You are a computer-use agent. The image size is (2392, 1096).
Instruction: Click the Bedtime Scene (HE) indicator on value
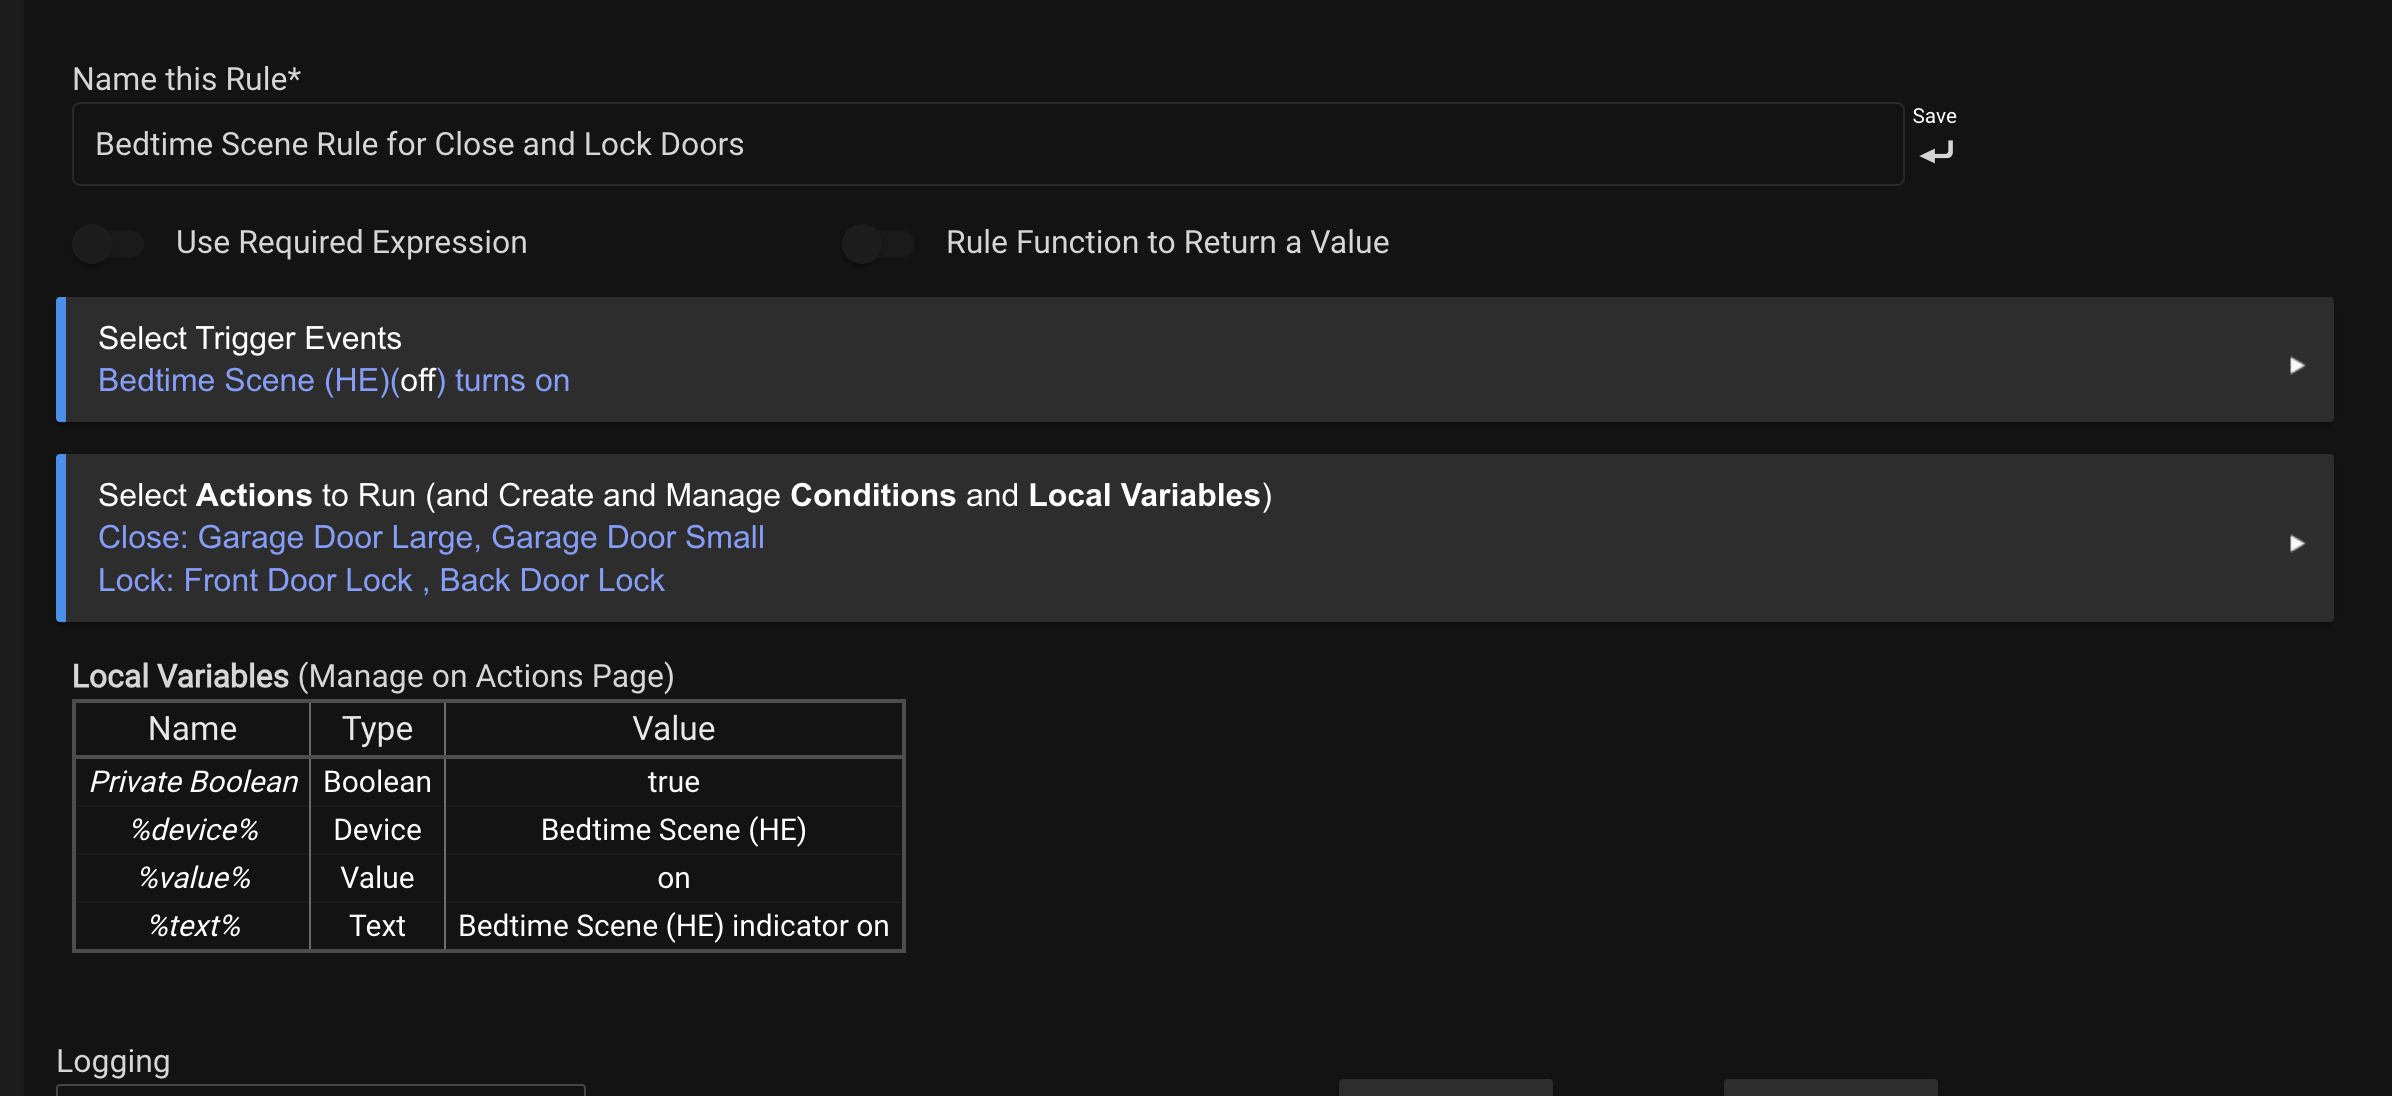(x=673, y=926)
